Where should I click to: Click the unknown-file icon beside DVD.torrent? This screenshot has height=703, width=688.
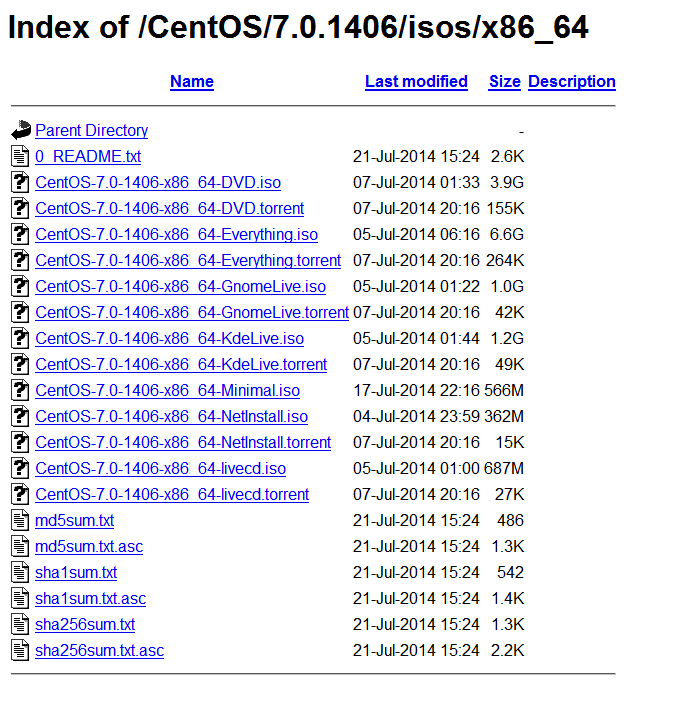[x=20, y=208]
